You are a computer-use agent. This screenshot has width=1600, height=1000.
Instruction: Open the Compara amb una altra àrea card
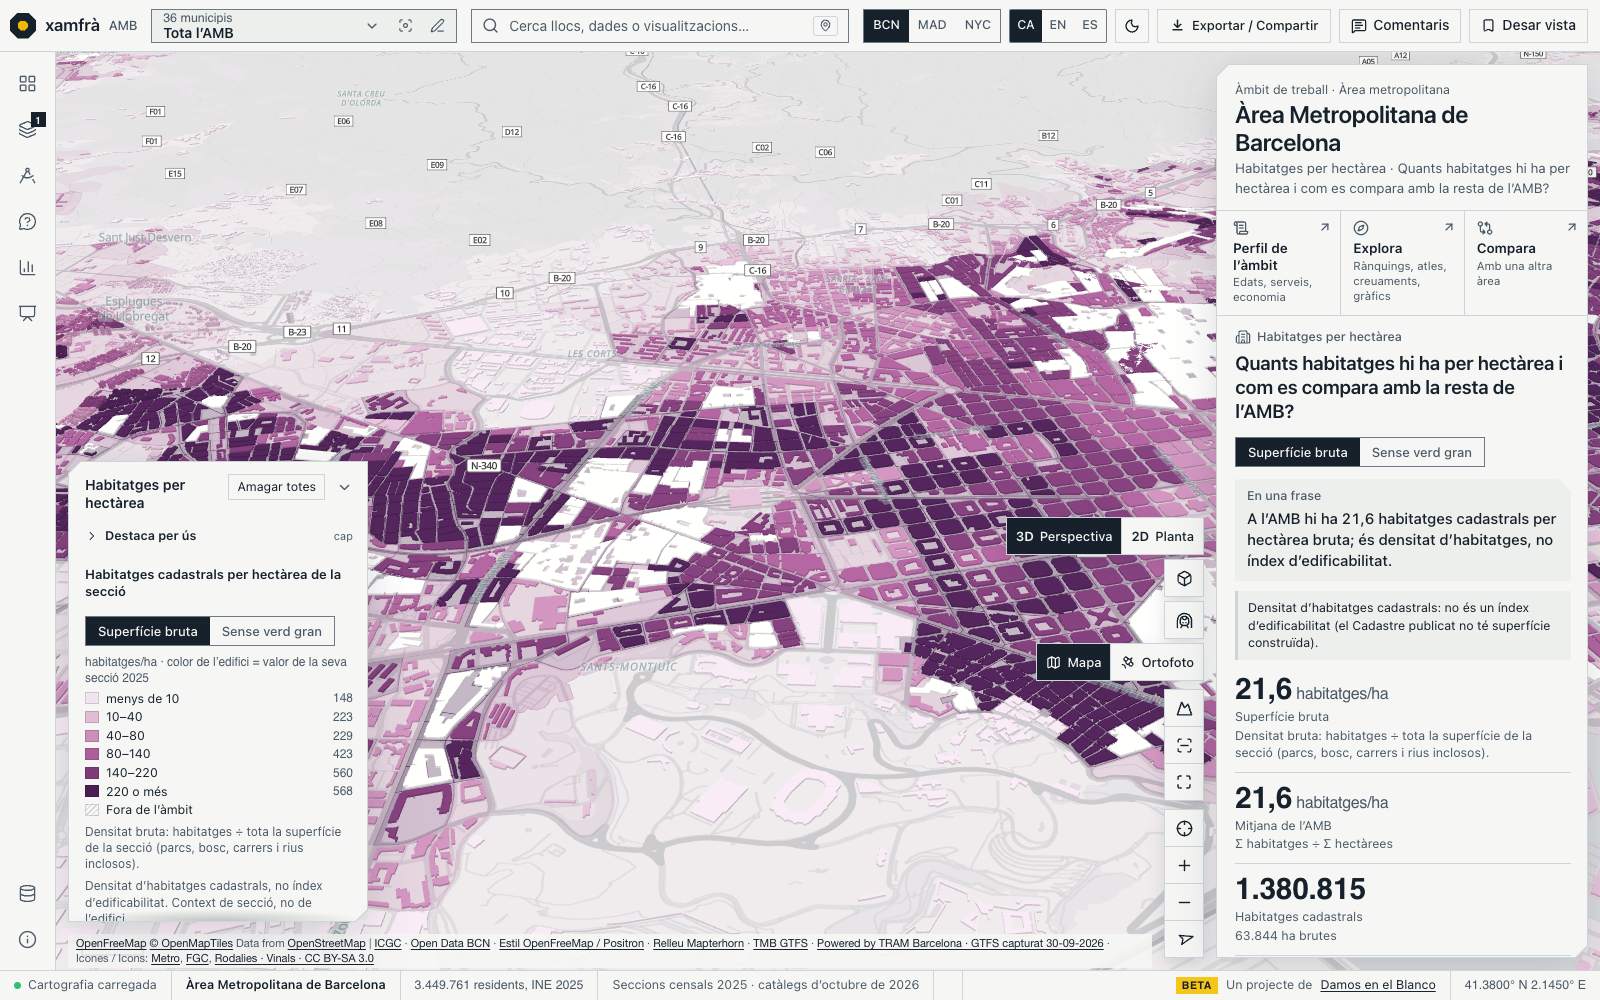[x=1526, y=263]
